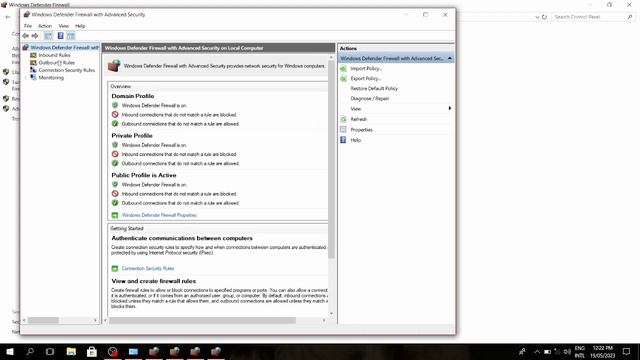Select Monitoring in the tree

(51, 78)
